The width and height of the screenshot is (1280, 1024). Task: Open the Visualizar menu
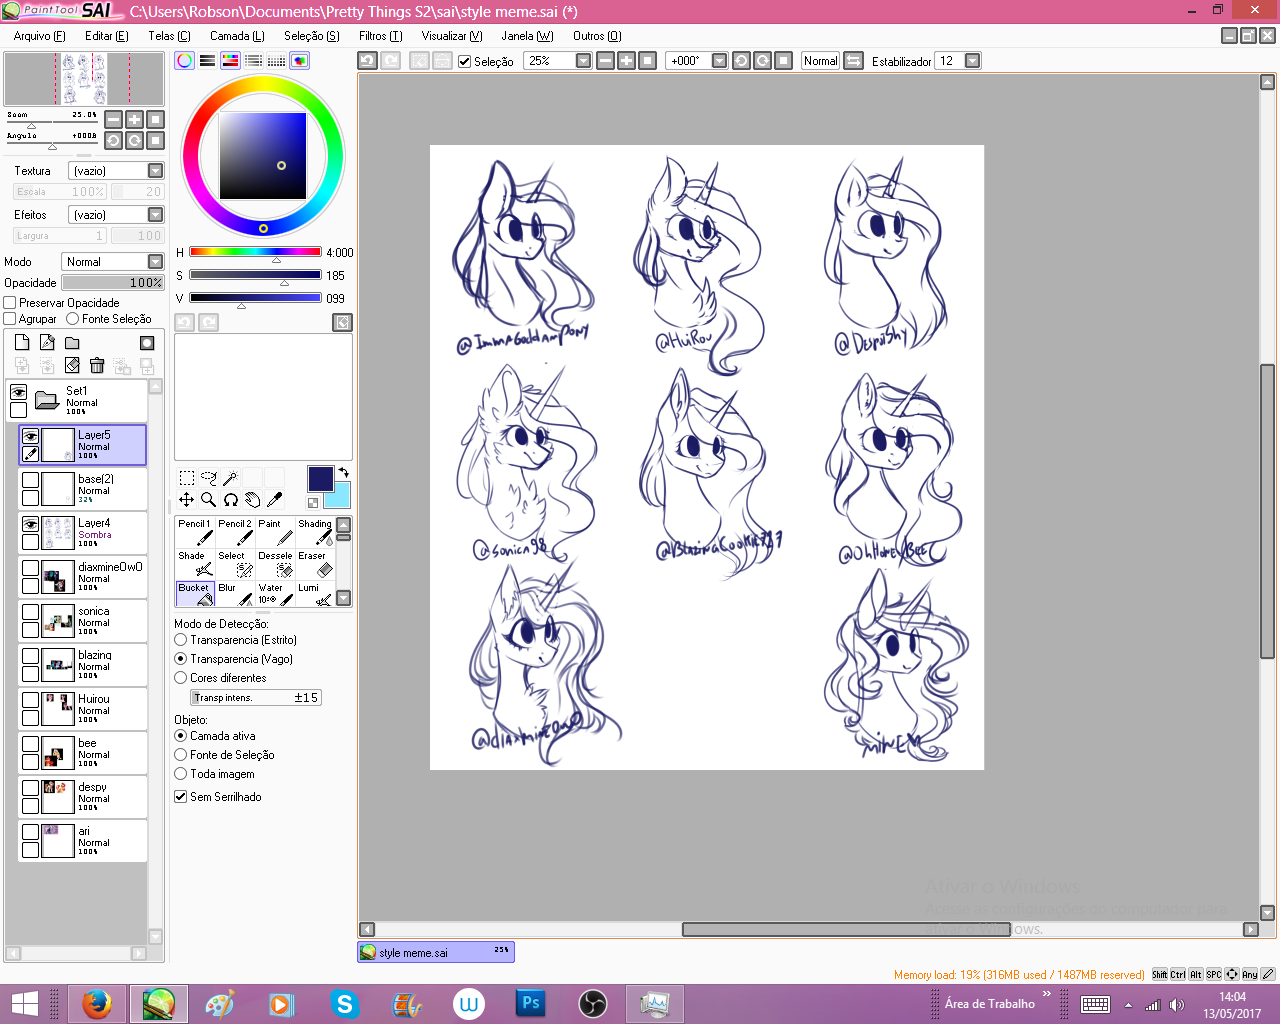[x=452, y=36]
